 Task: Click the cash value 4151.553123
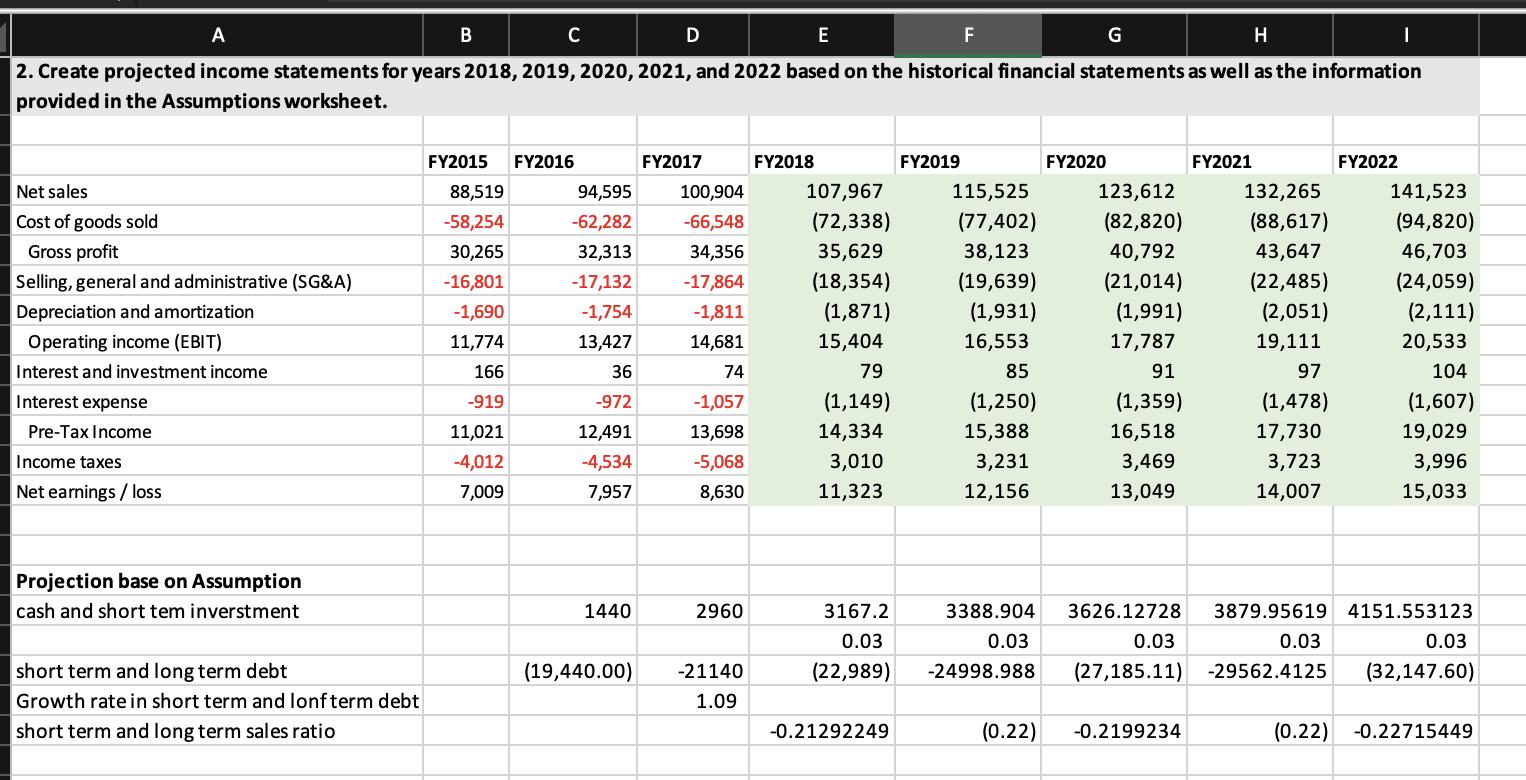tap(1409, 611)
